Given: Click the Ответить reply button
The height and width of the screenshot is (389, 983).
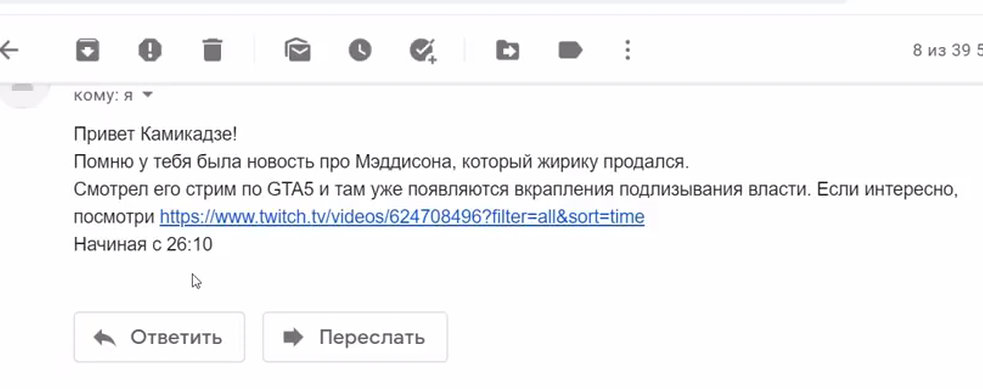Looking at the screenshot, I should [x=159, y=337].
